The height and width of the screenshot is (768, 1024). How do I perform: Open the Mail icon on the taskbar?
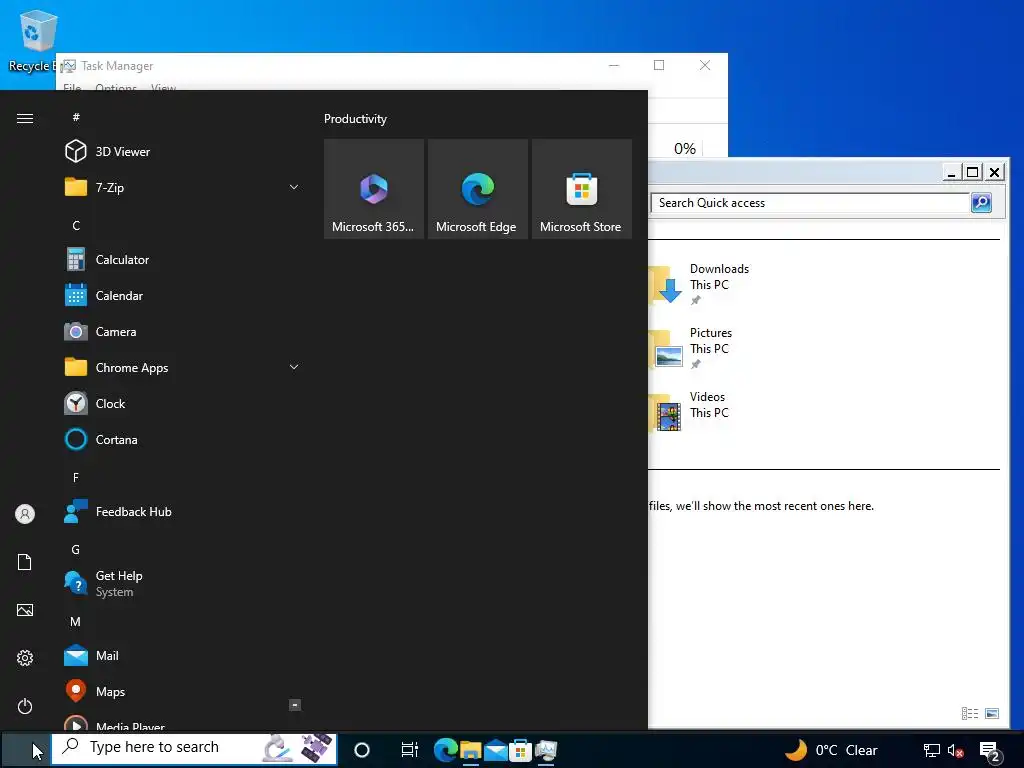tap(496, 750)
